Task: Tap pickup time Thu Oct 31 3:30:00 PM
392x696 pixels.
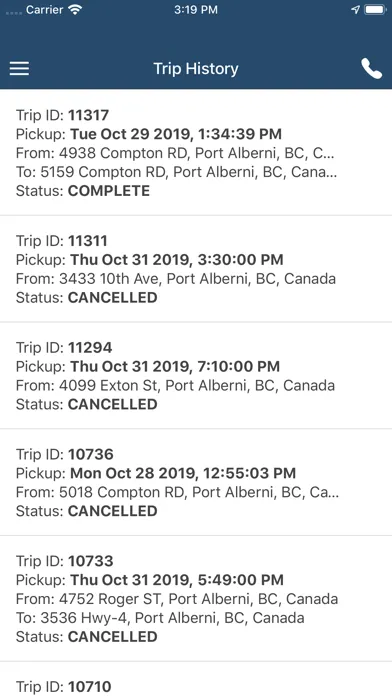Action: point(177,260)
